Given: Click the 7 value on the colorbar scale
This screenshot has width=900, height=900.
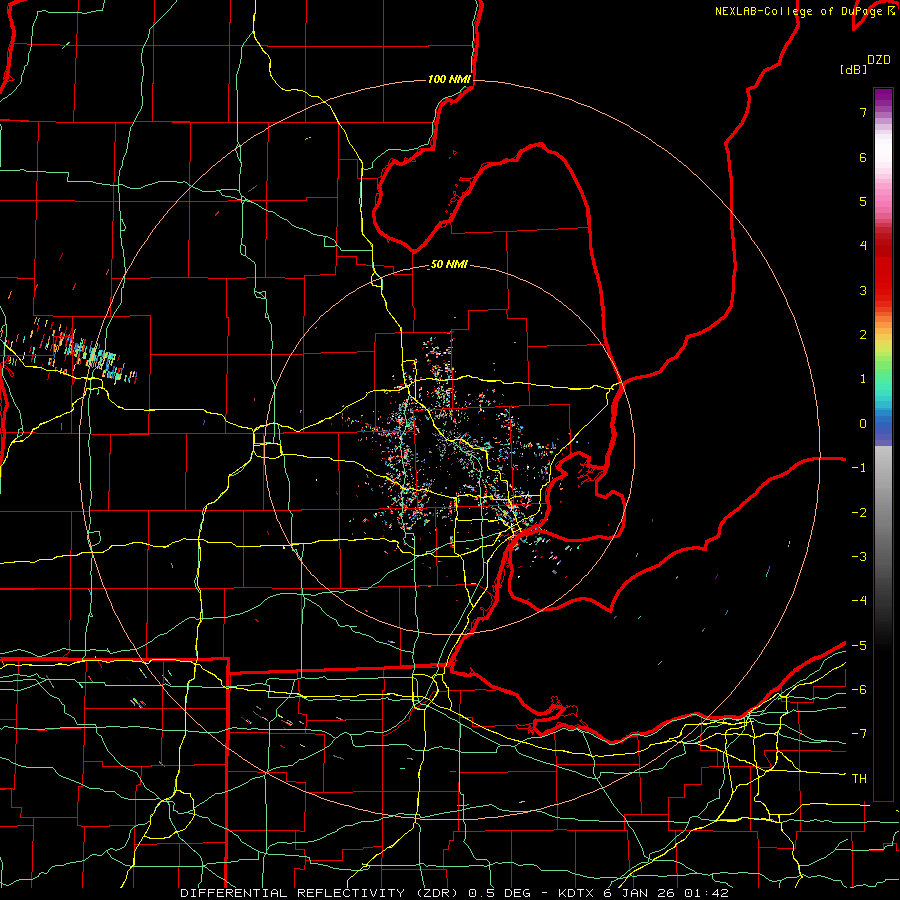Looking at the screenshot, I should coord(863,112).
